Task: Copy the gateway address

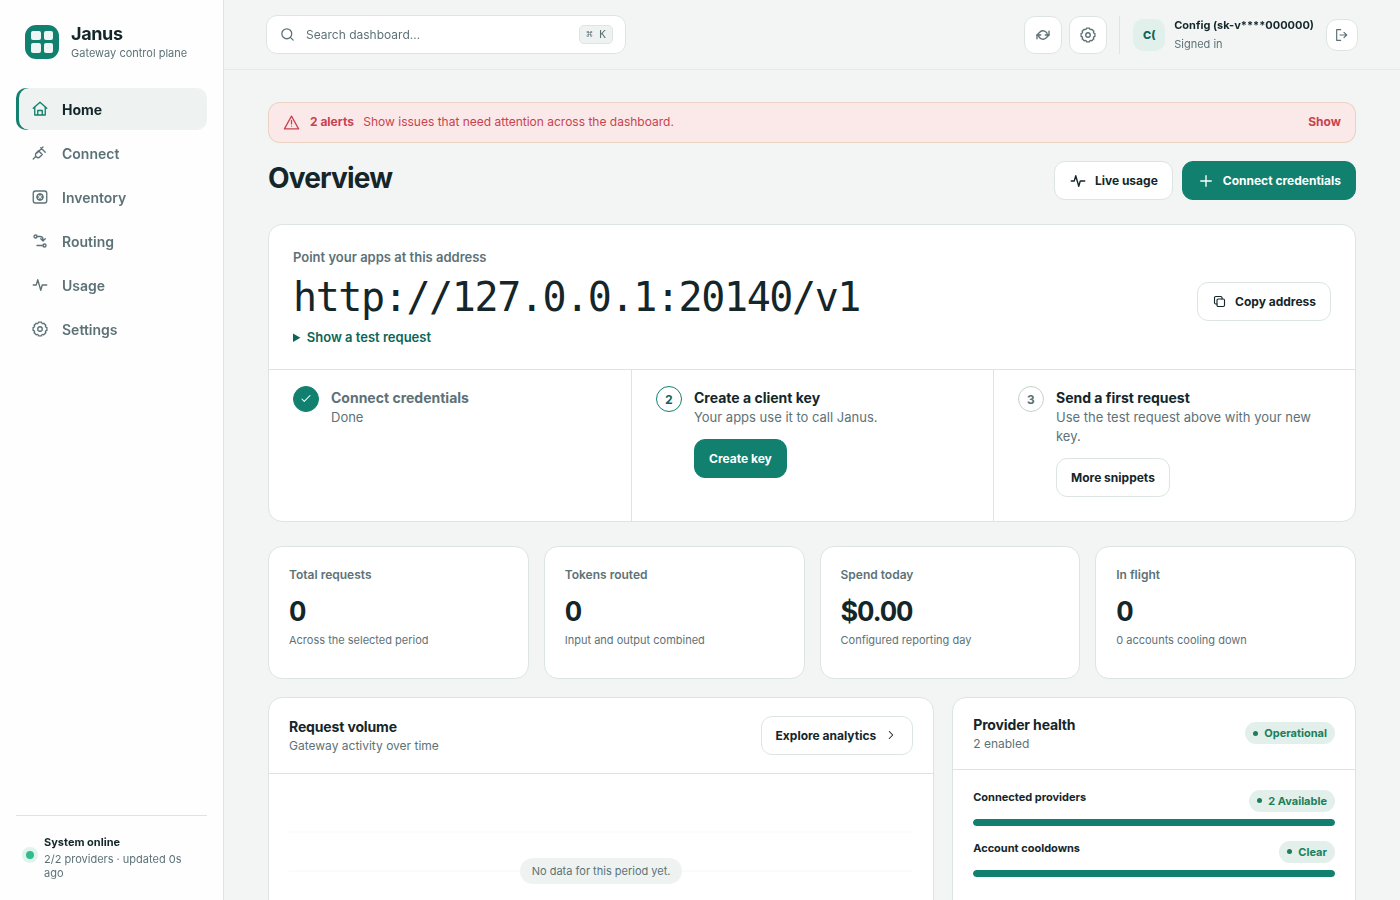Action: click(1264, 301)
